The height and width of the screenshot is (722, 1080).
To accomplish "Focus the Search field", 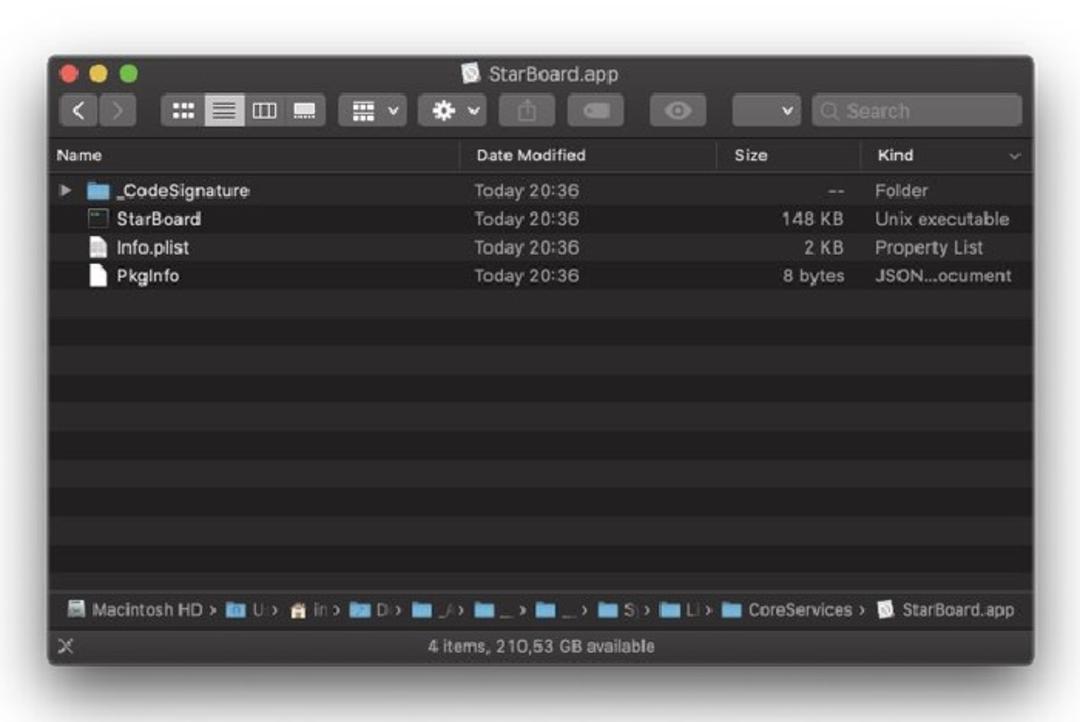I will point(917,111).
